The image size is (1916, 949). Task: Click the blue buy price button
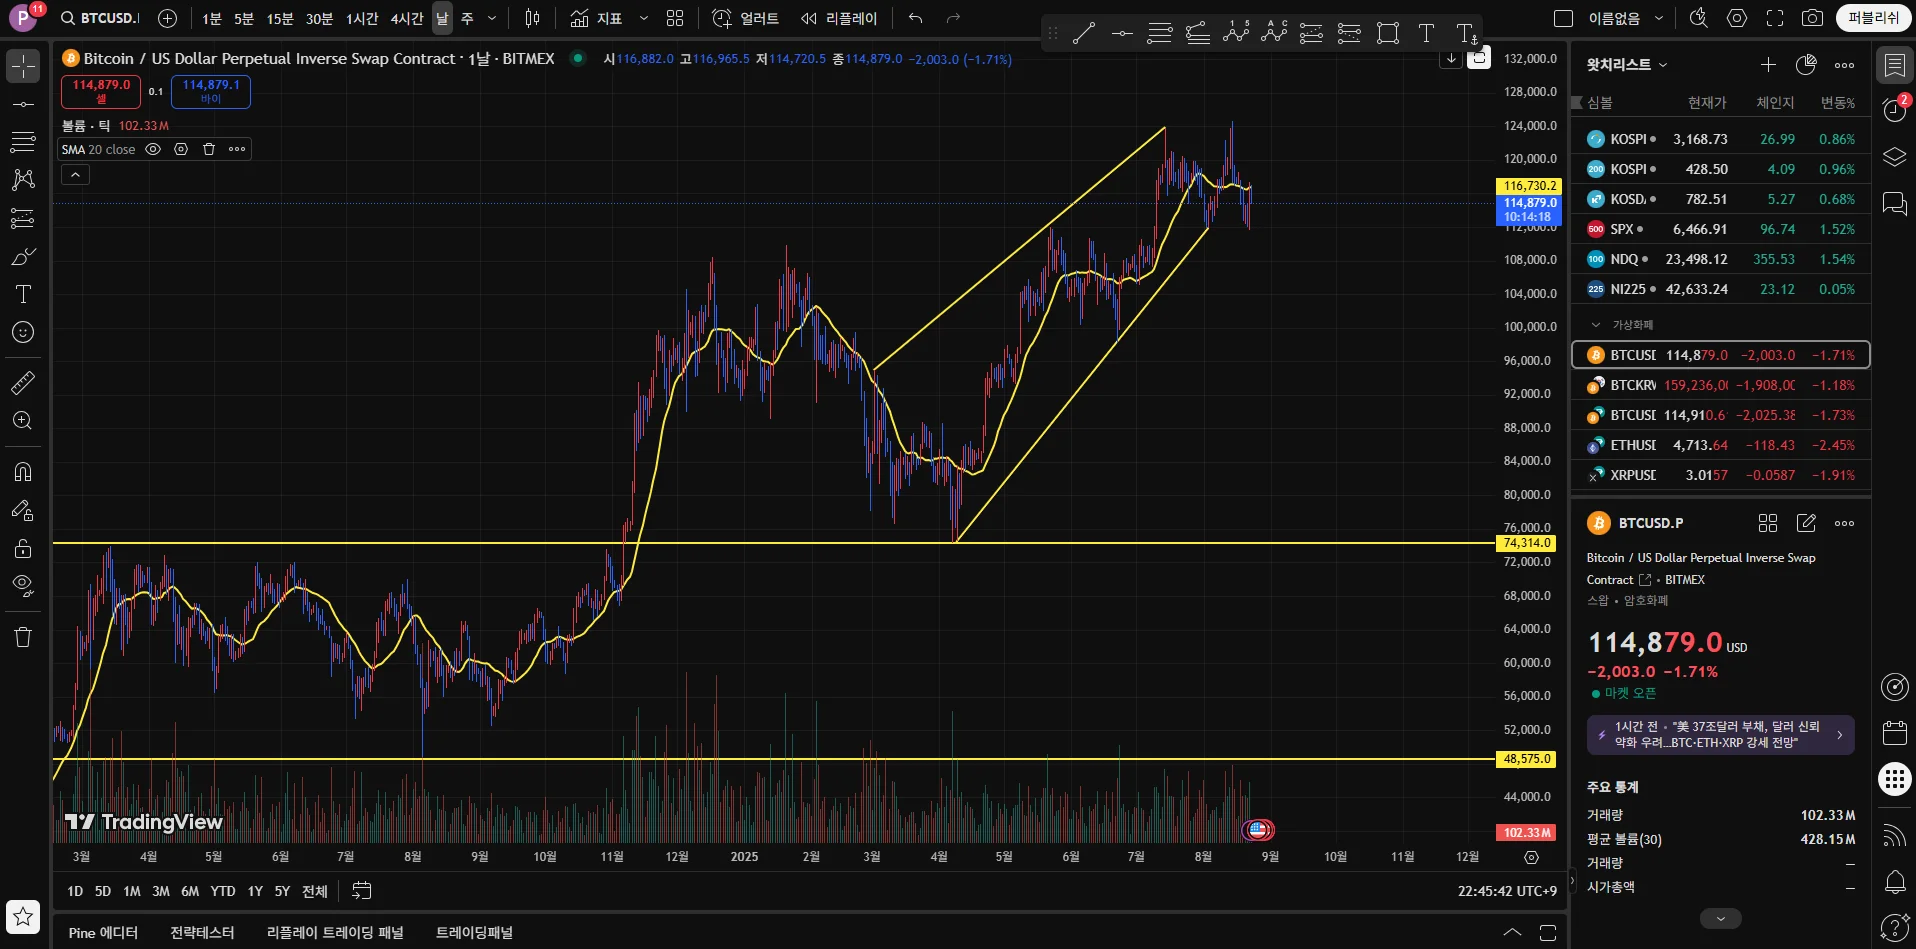point(211,91)
